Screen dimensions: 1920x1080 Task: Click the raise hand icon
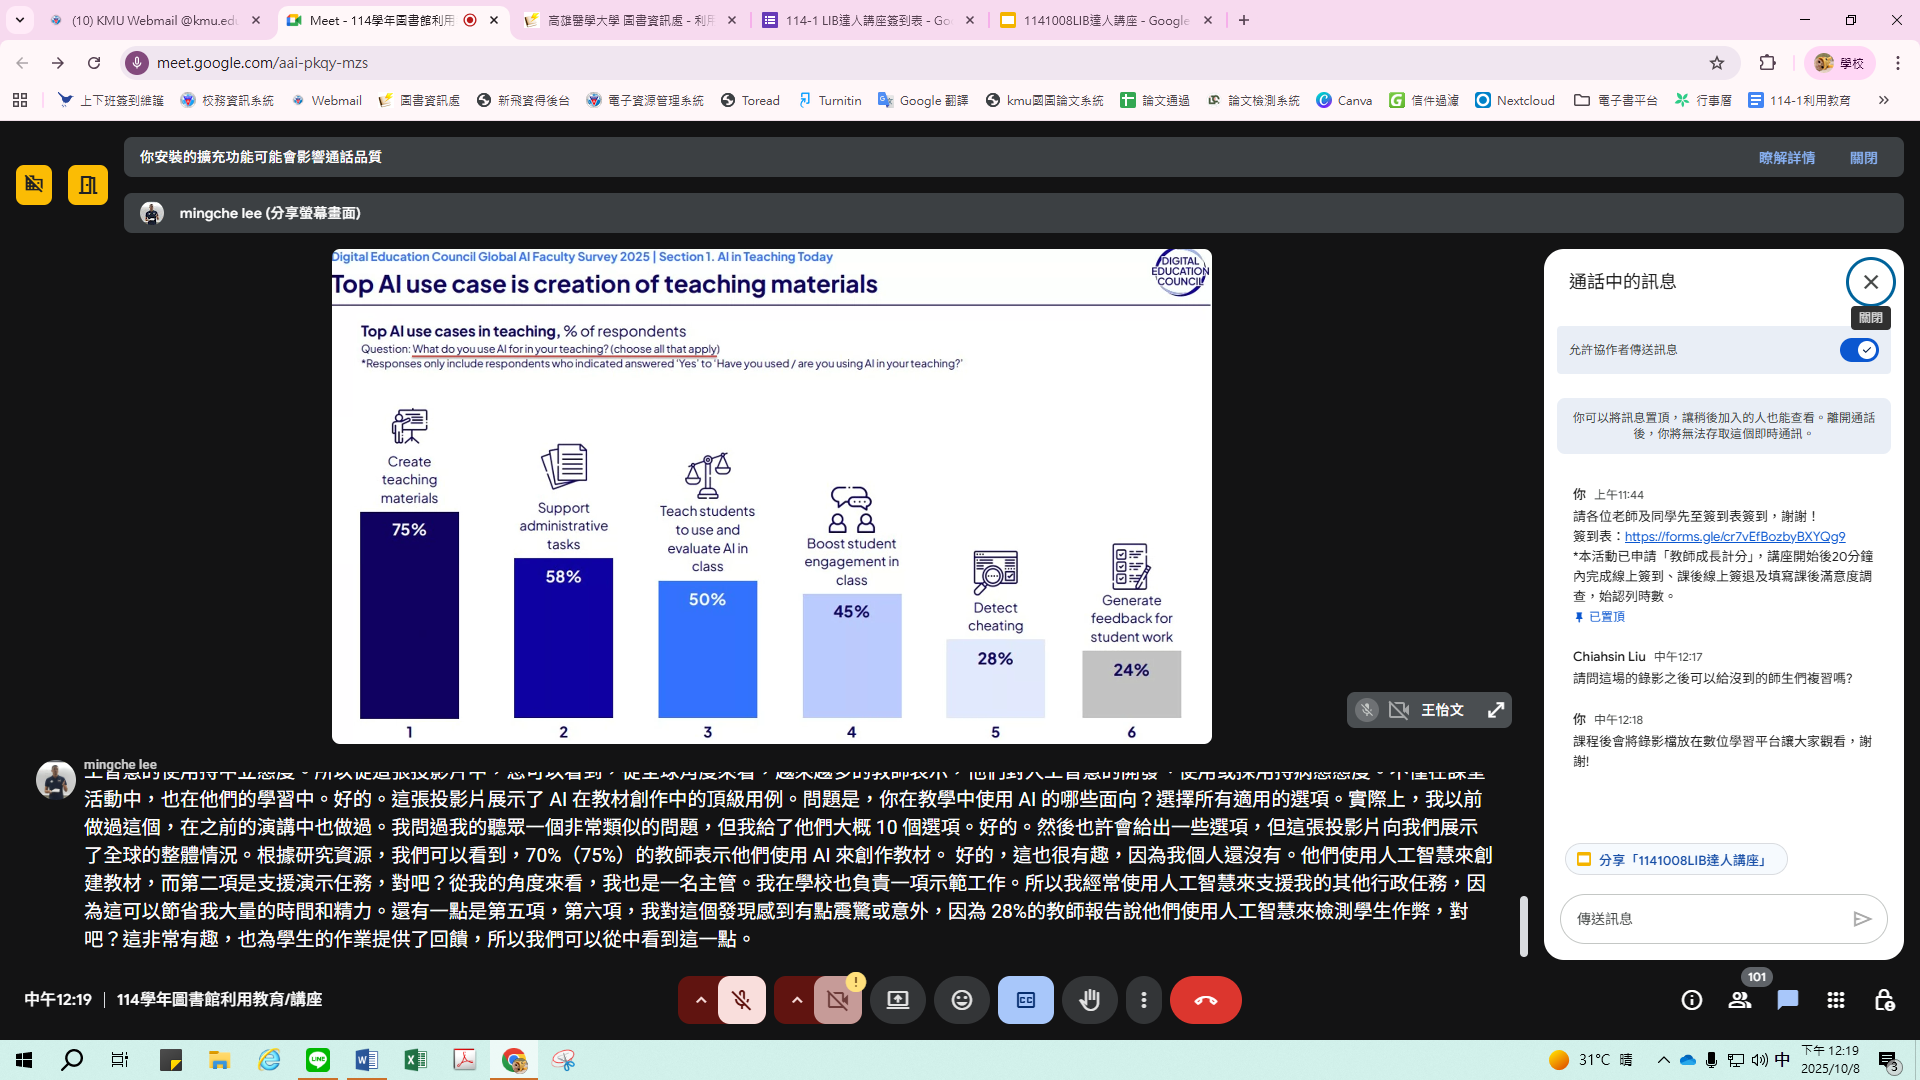(1089, 1000)
